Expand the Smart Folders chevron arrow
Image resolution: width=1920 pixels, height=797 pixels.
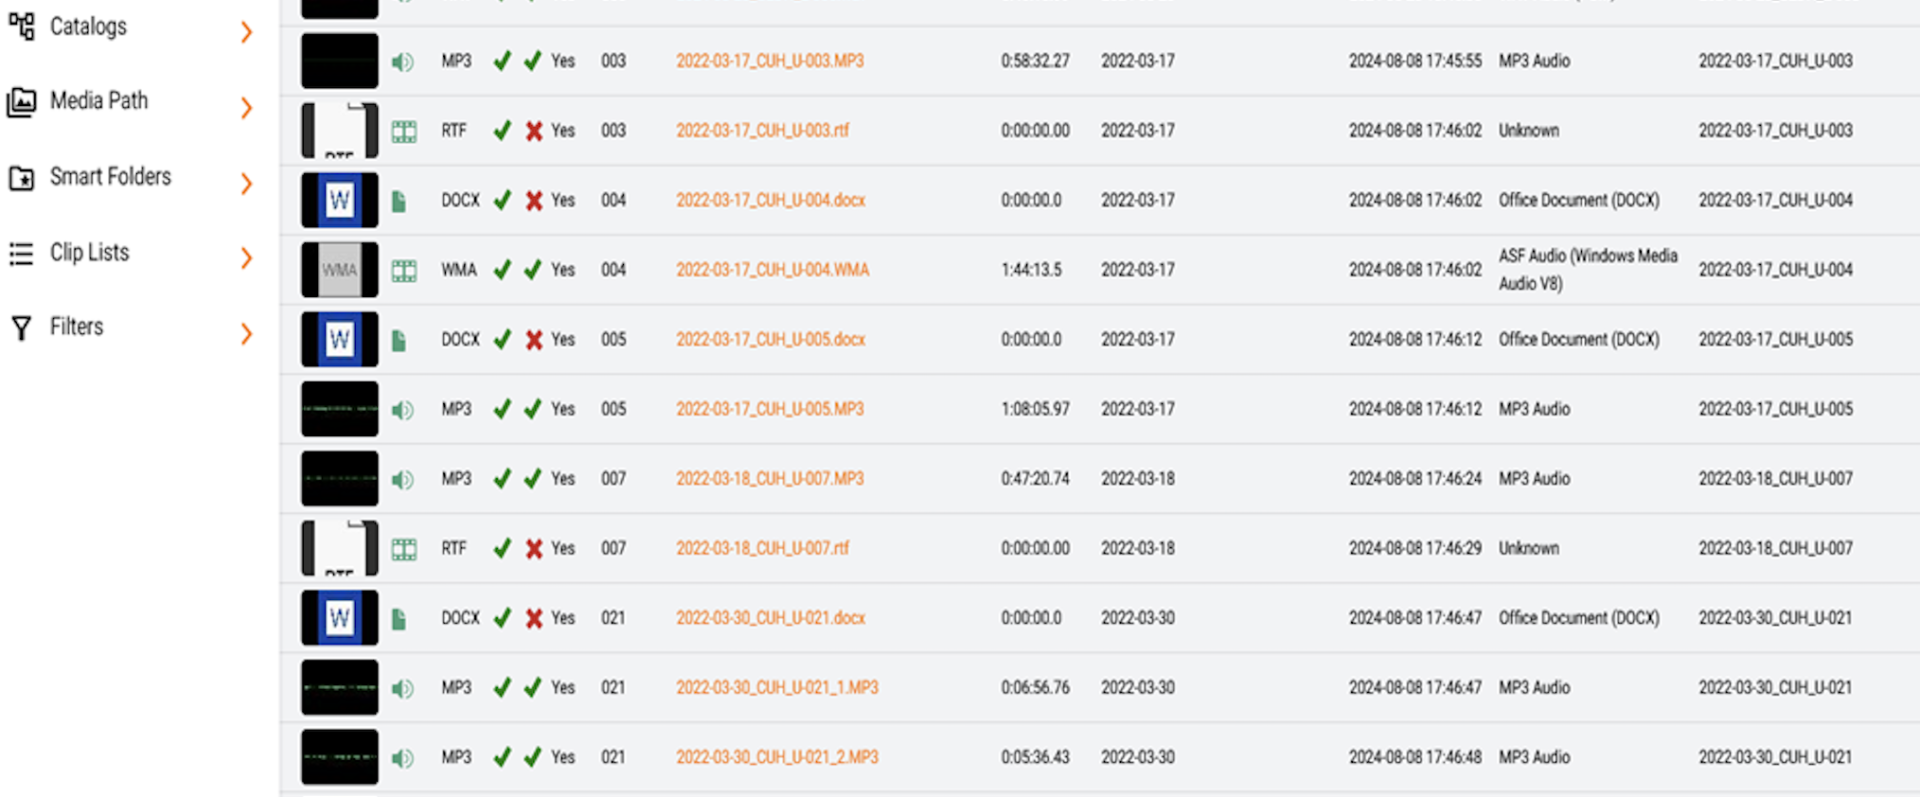pyautogui.click(x=246, y=183)
